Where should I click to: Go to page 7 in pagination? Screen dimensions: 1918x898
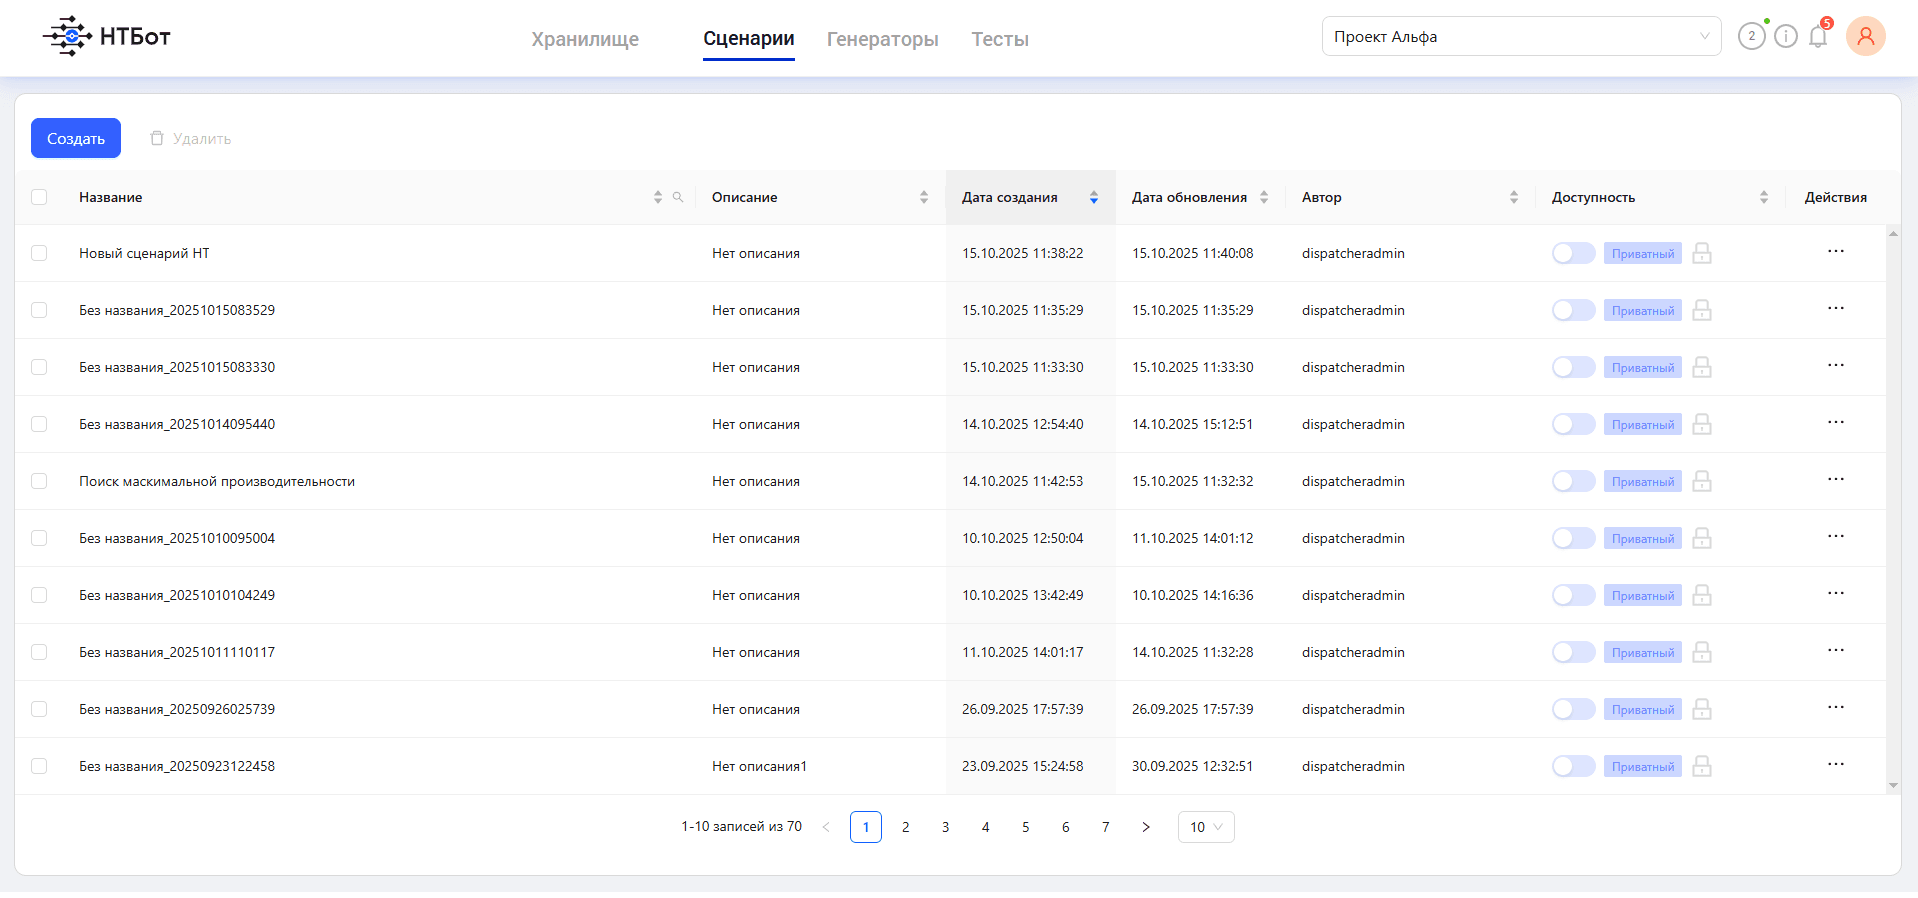click(x=1106, y=827)
